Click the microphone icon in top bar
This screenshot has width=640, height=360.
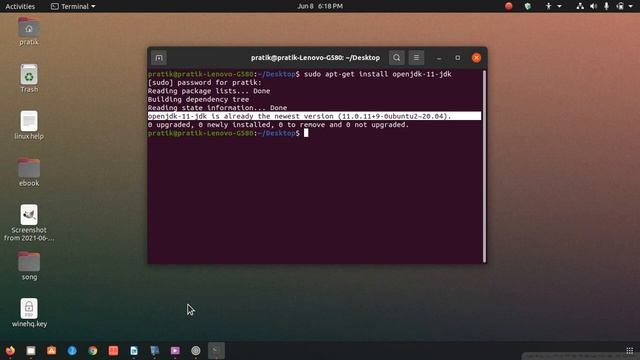(x=607, y=6)
